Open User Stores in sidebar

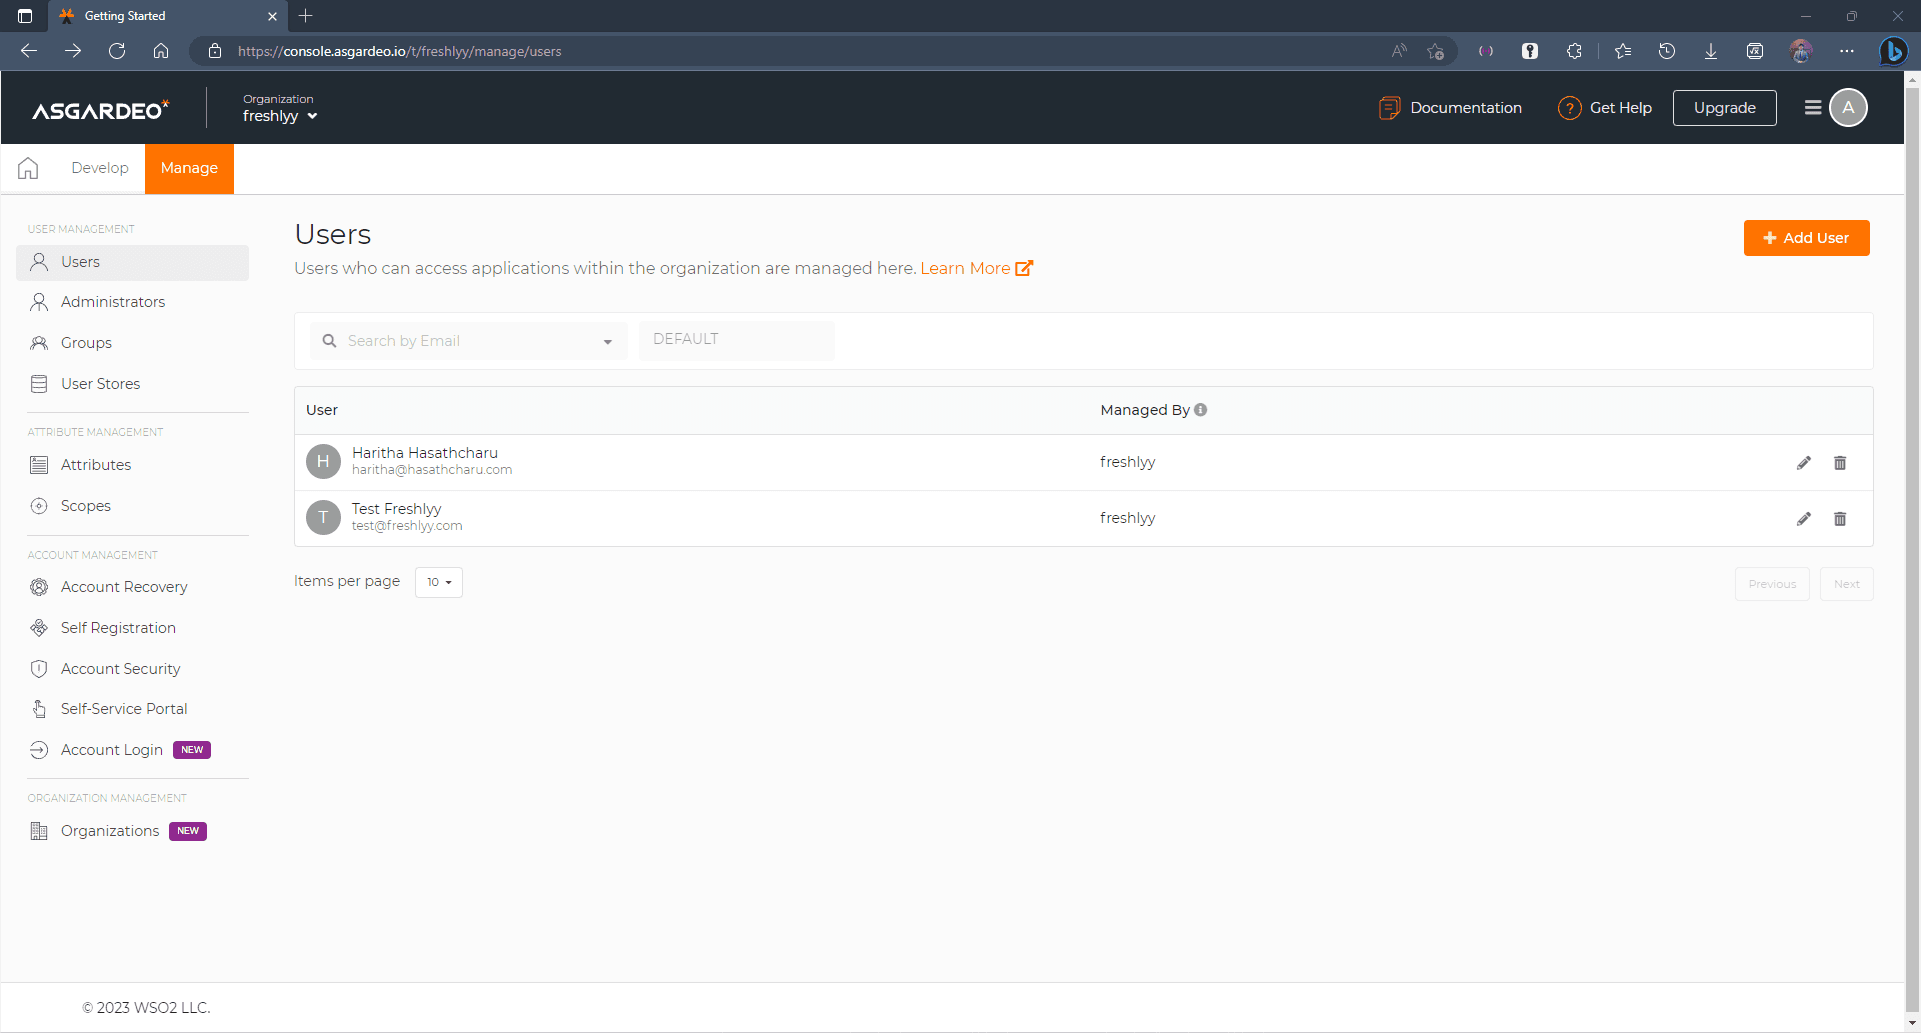(132, 384)
